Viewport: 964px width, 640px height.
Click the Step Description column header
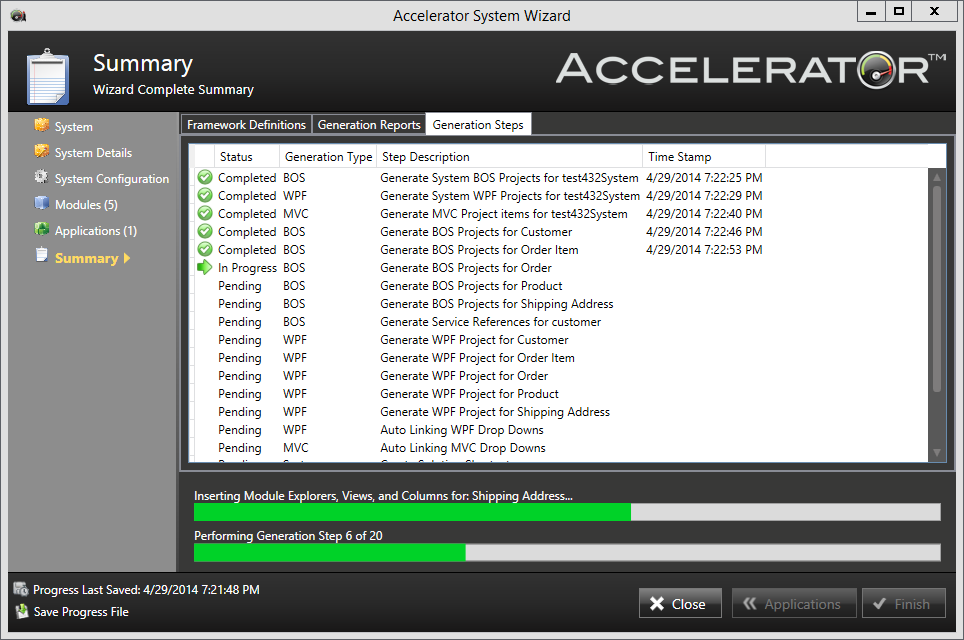tap(510, 157)
